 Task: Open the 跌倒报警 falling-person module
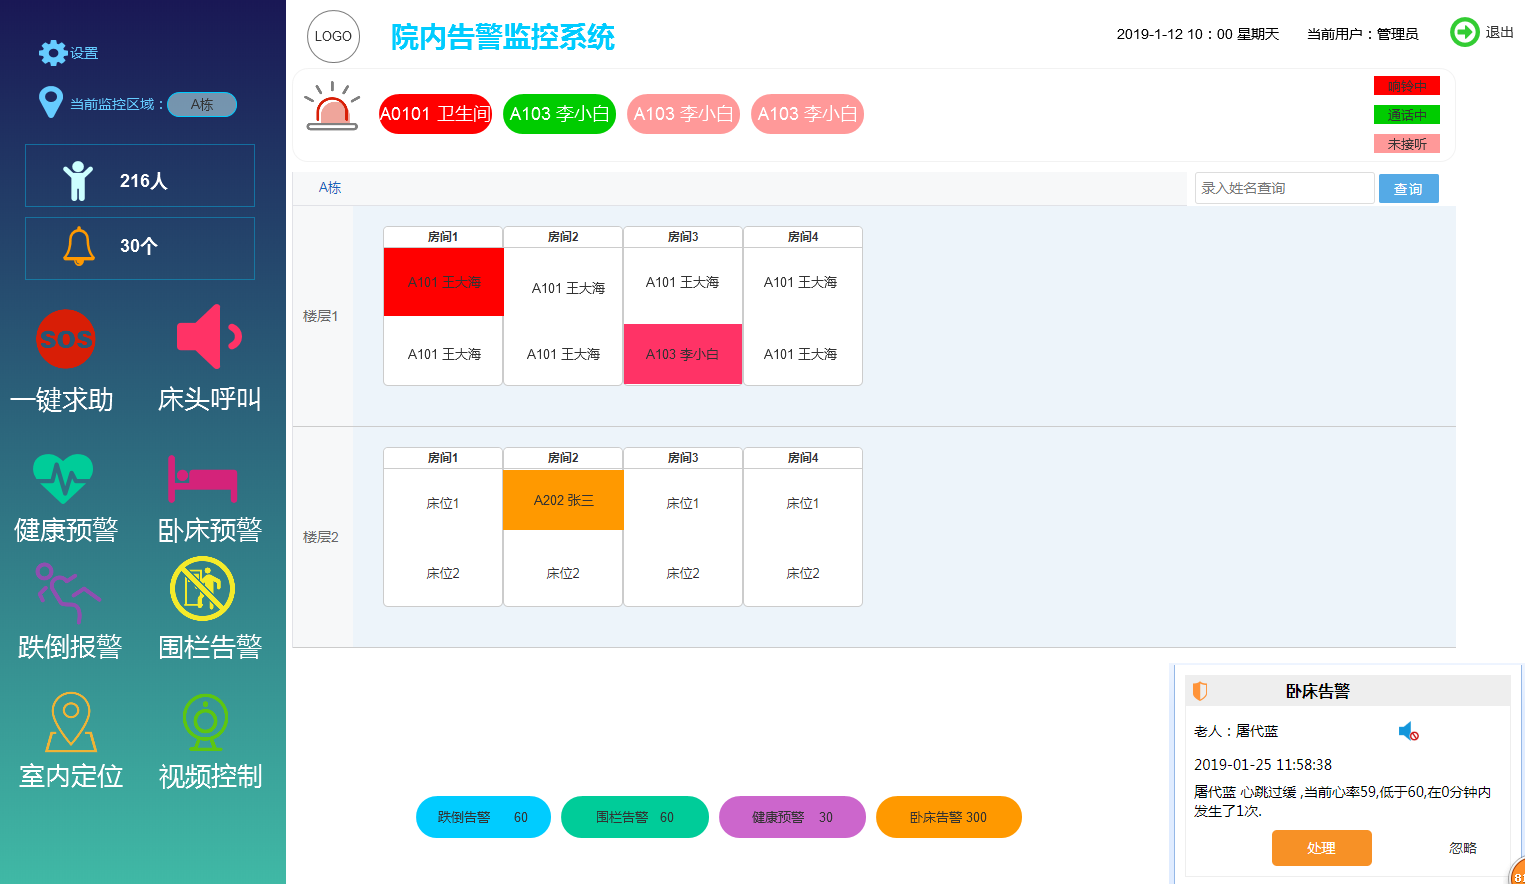(68, 592)
